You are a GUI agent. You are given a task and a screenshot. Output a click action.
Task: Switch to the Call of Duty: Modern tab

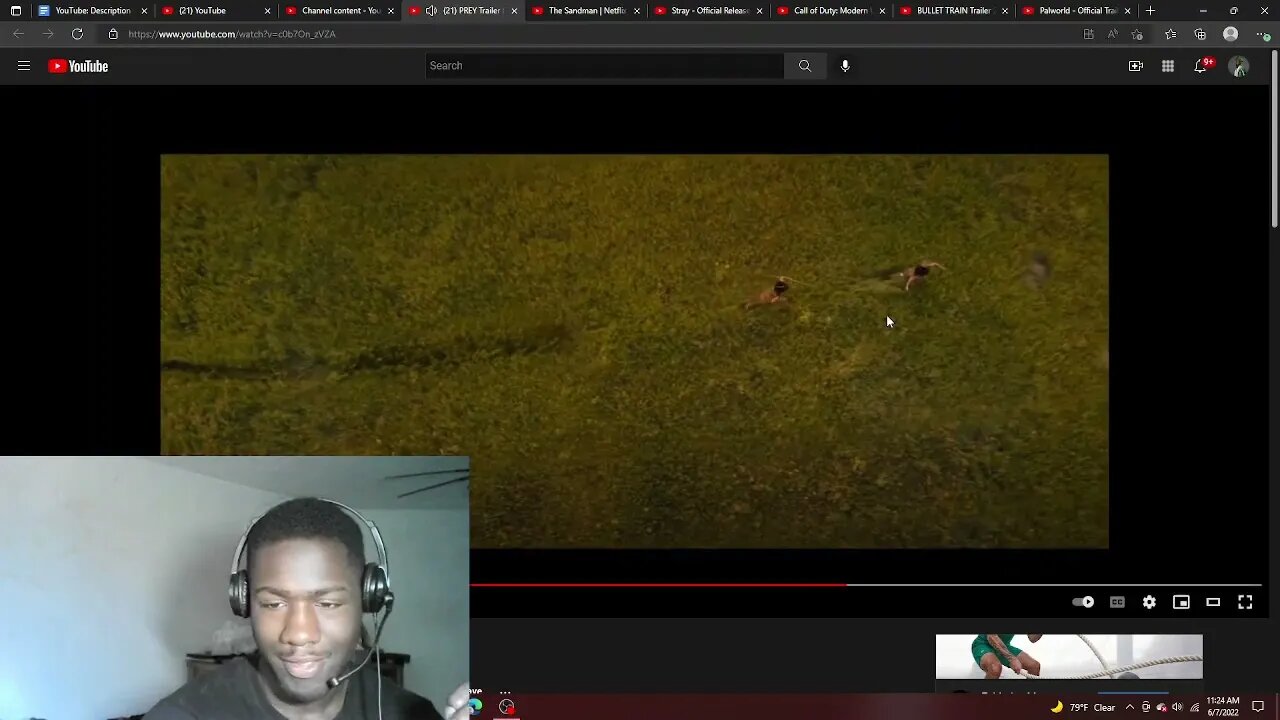(830, 11)
